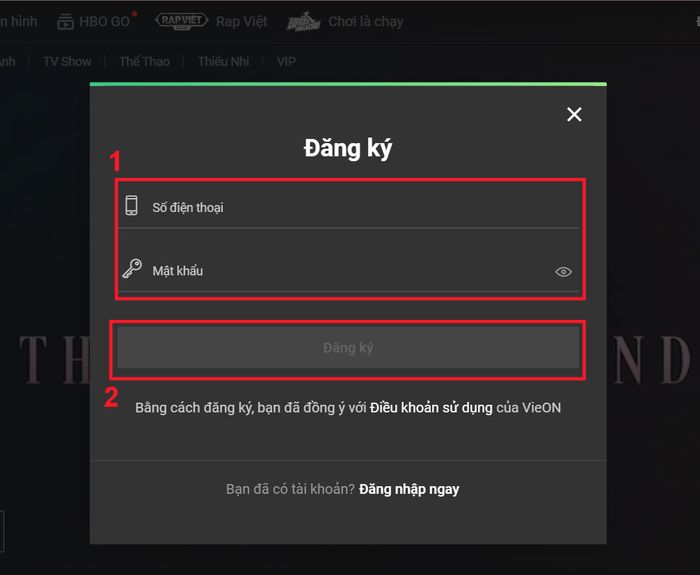Screen dimensions: 700x575
Task: Click the gray Đăng ký submit button
Action: (348, 348)
